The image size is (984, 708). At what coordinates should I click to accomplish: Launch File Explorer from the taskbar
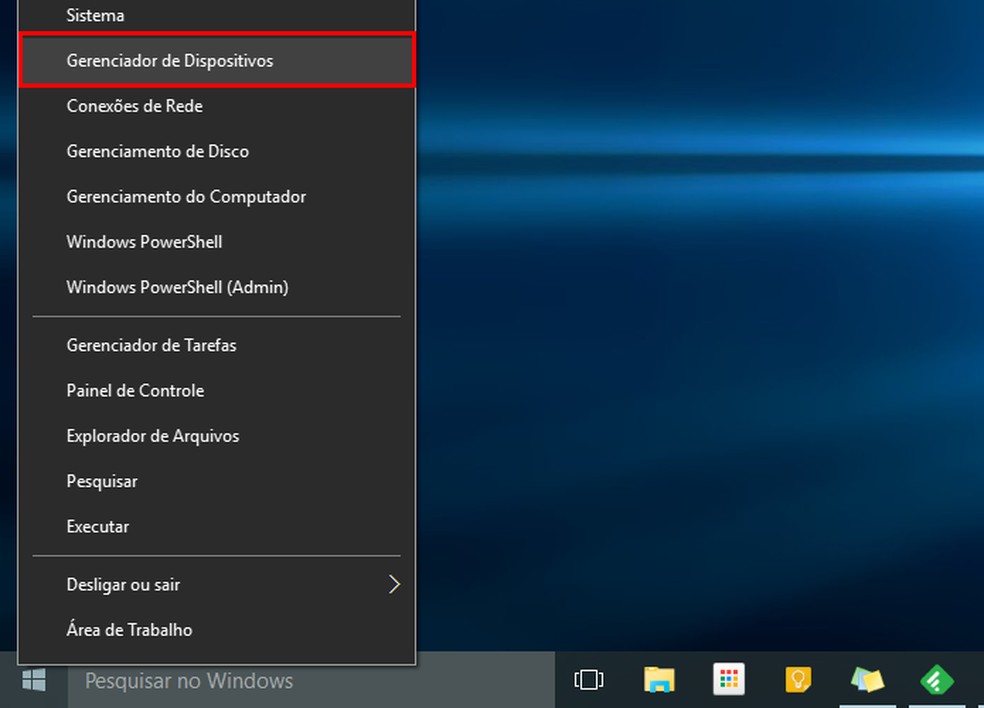pyautogui.click(x=659, y=680)
